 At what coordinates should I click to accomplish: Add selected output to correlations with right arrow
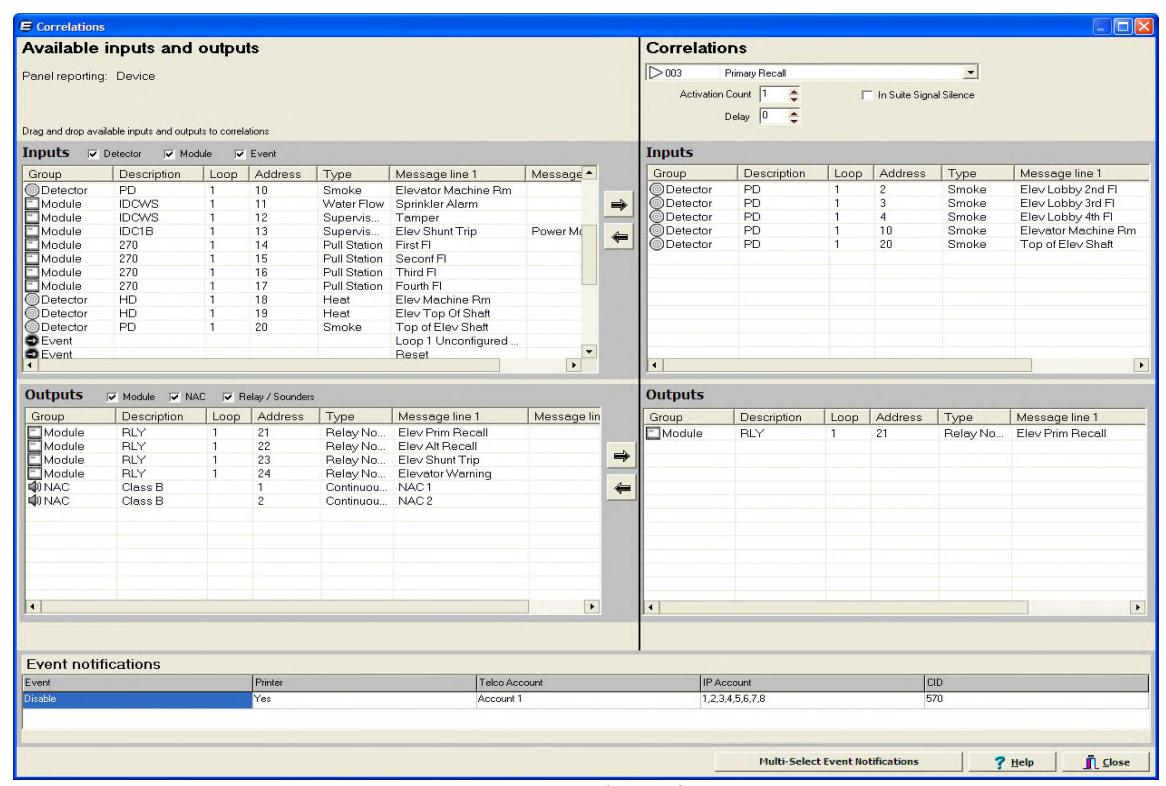(621, 456)
